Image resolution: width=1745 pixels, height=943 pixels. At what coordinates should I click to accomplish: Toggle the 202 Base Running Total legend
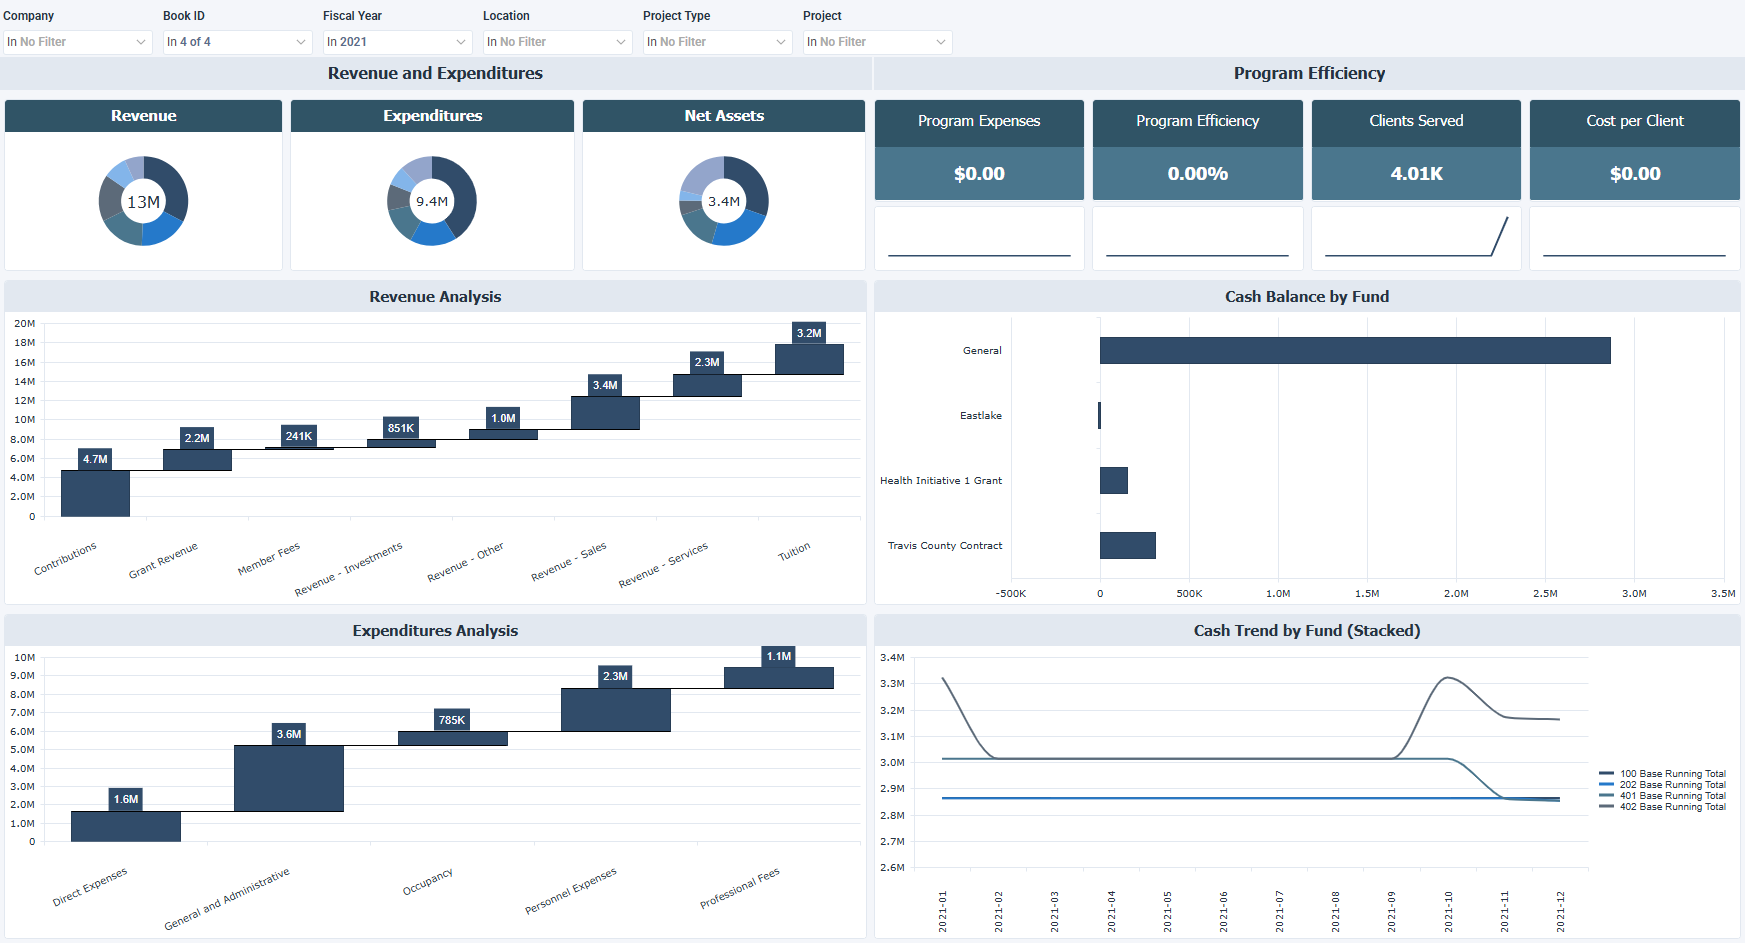tap(1662, 785)
